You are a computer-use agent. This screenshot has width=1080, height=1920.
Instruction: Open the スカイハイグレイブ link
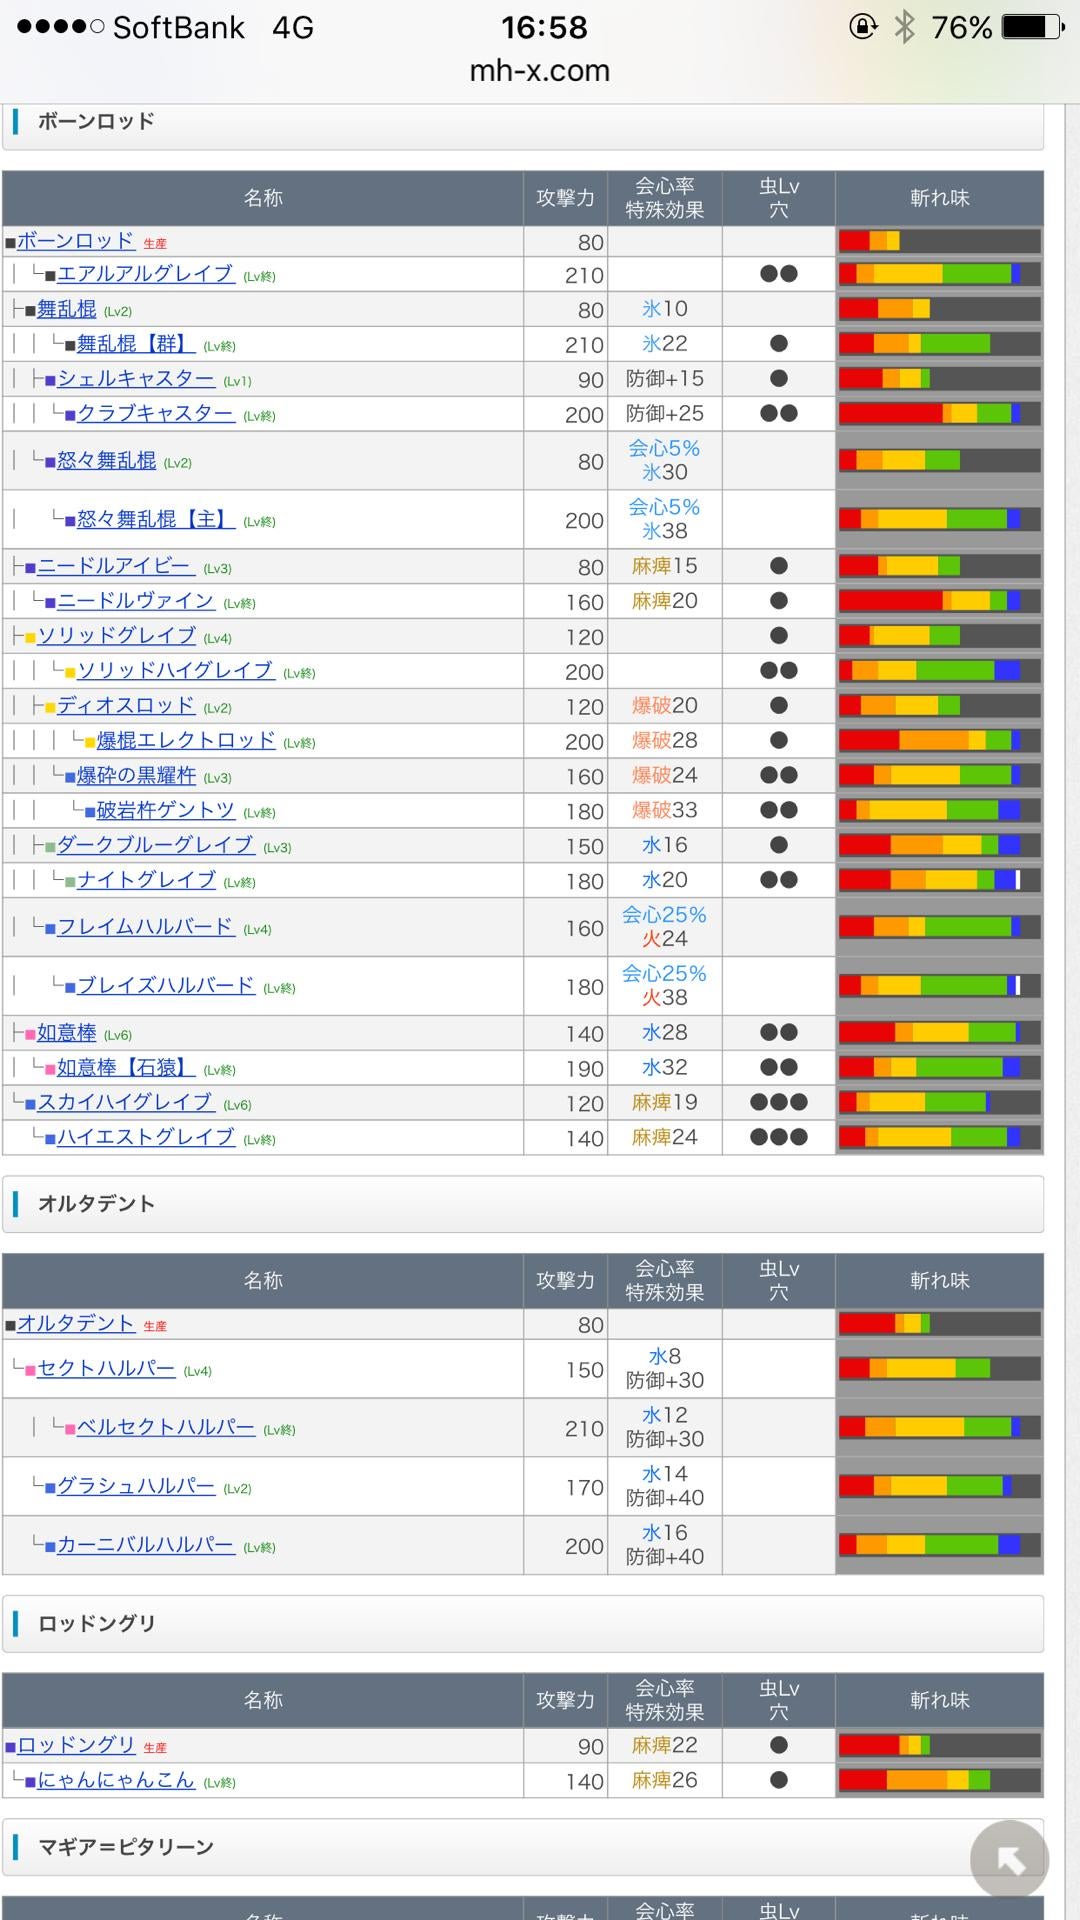(125, 1103)
